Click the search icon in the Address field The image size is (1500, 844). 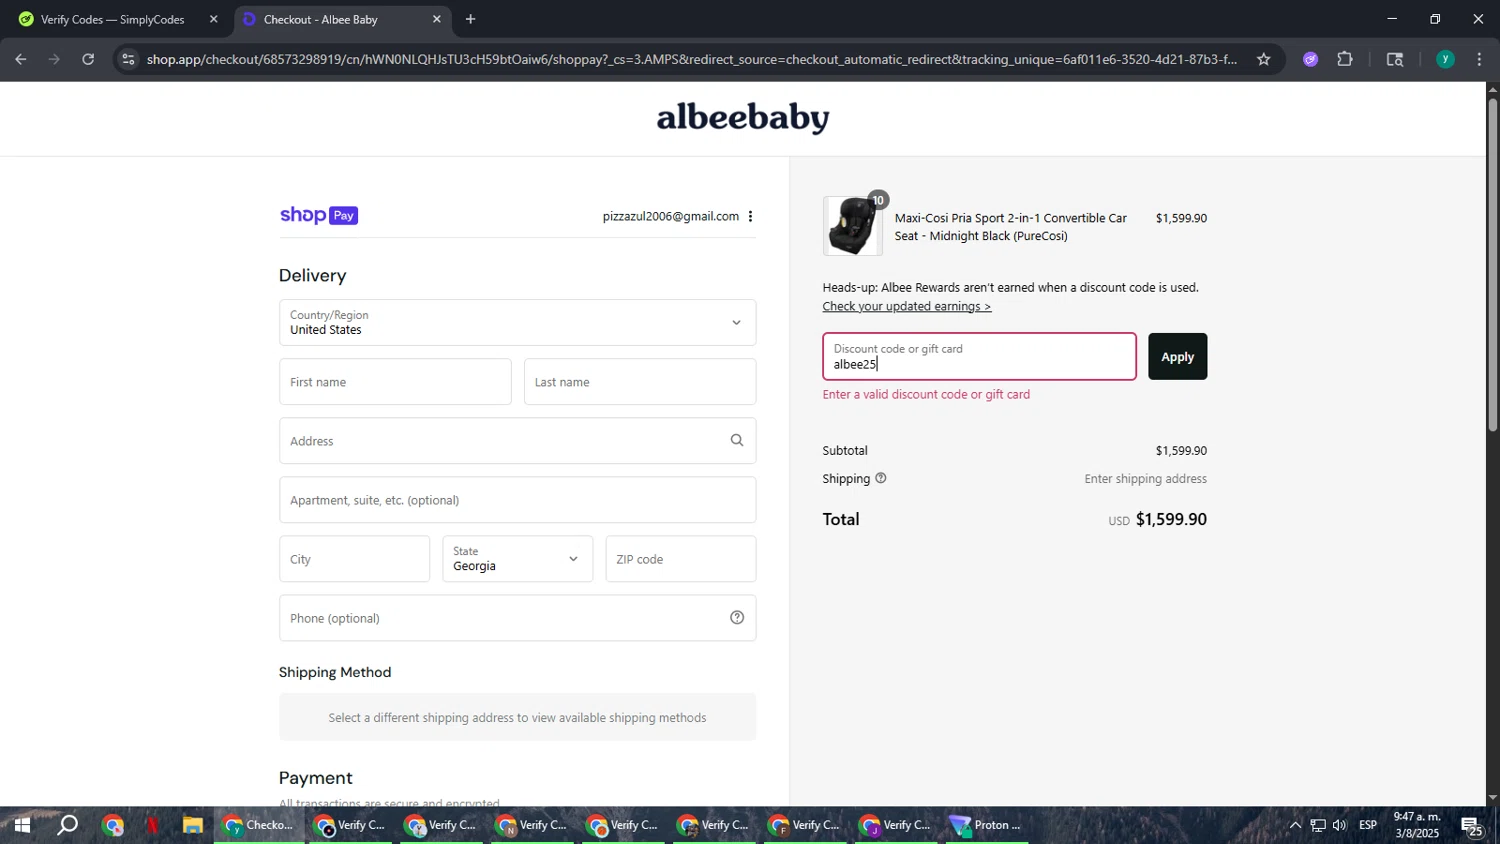737,440
